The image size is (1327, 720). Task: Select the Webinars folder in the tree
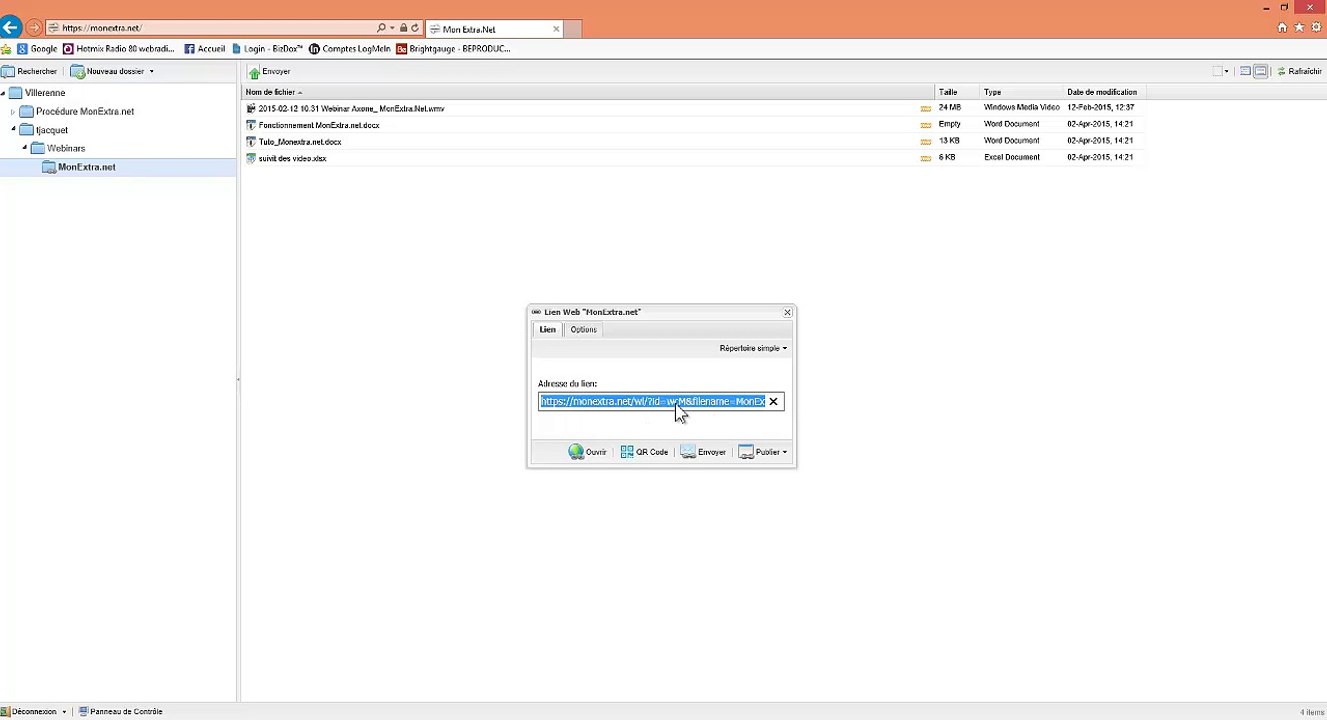coord(58,148)
